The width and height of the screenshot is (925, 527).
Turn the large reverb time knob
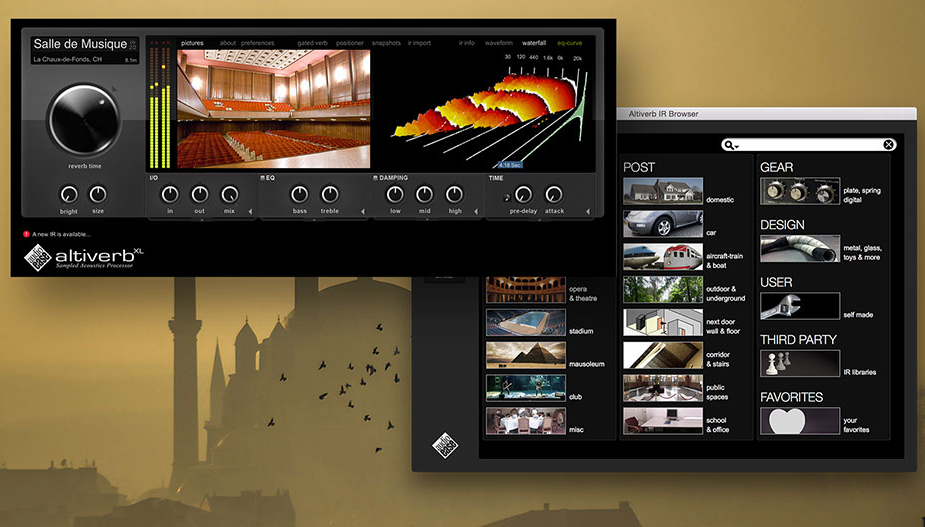pyautogui.click(x=84, y=120)
